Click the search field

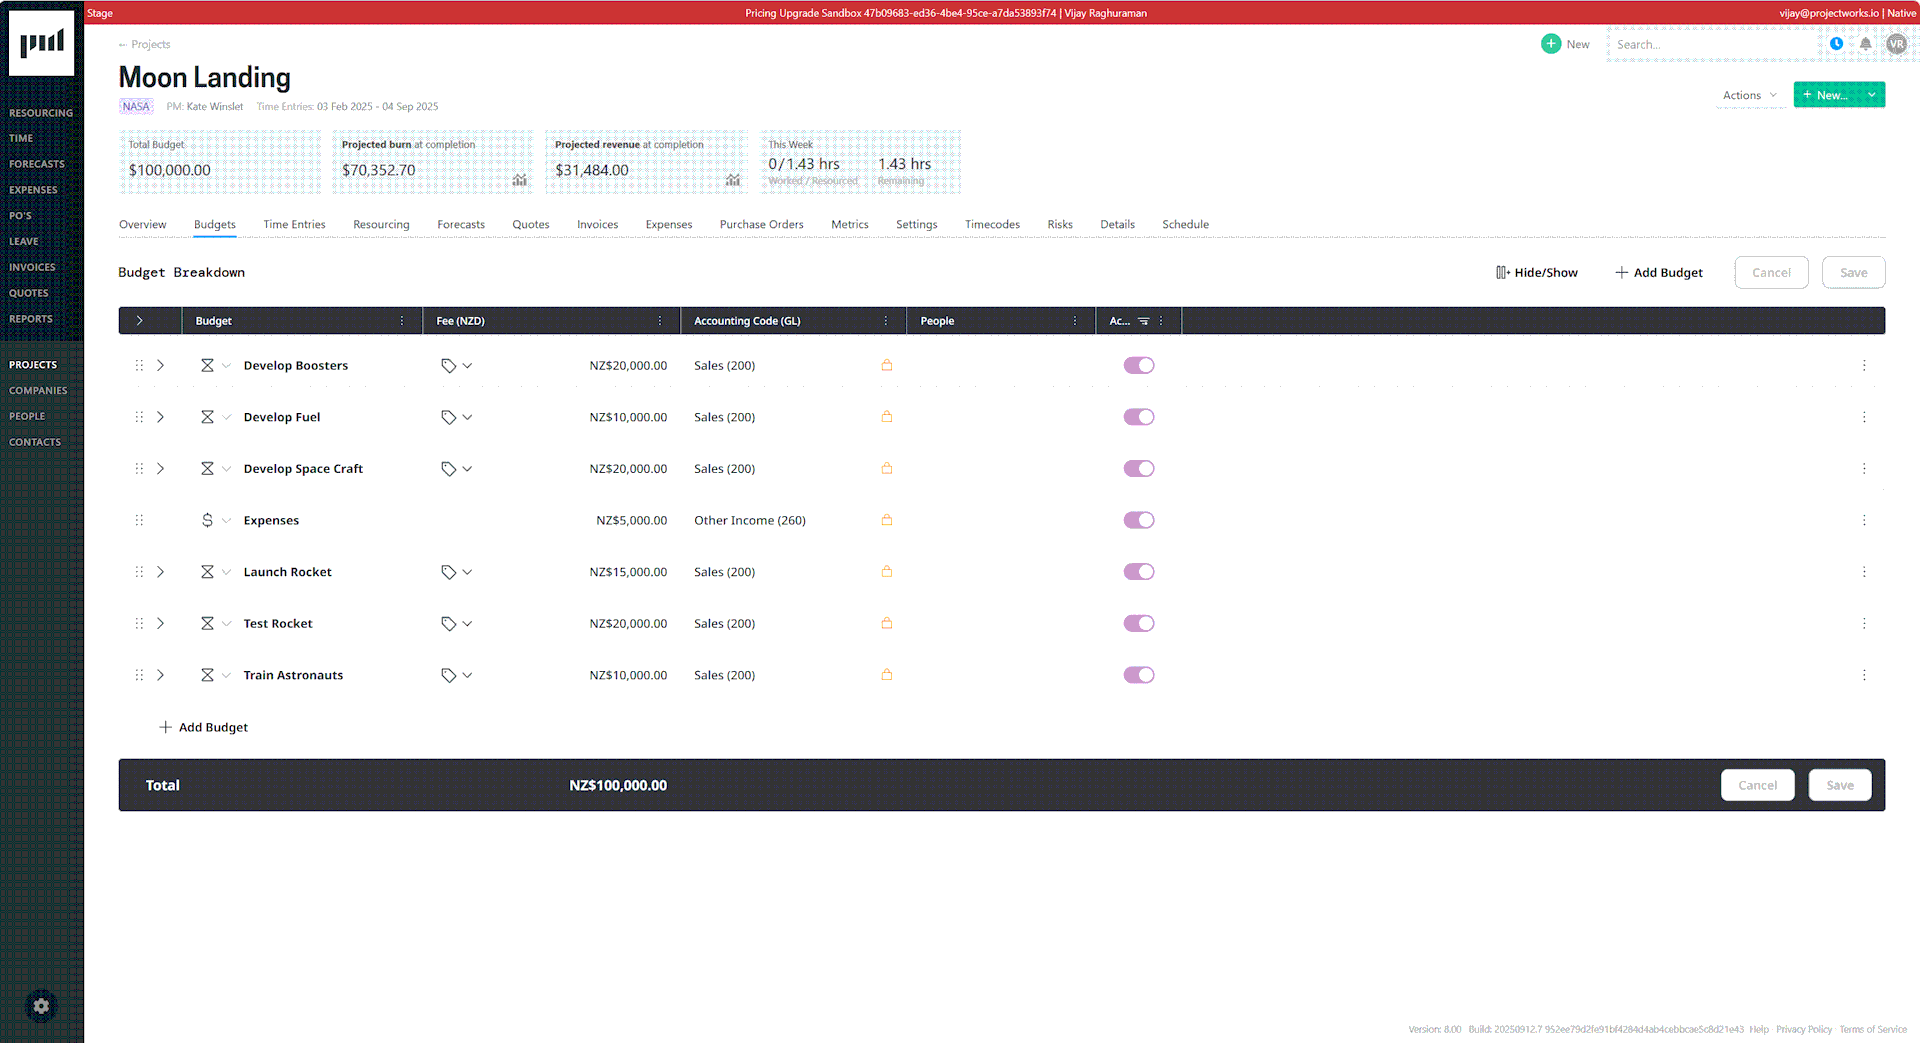[x=1712, y=44]
